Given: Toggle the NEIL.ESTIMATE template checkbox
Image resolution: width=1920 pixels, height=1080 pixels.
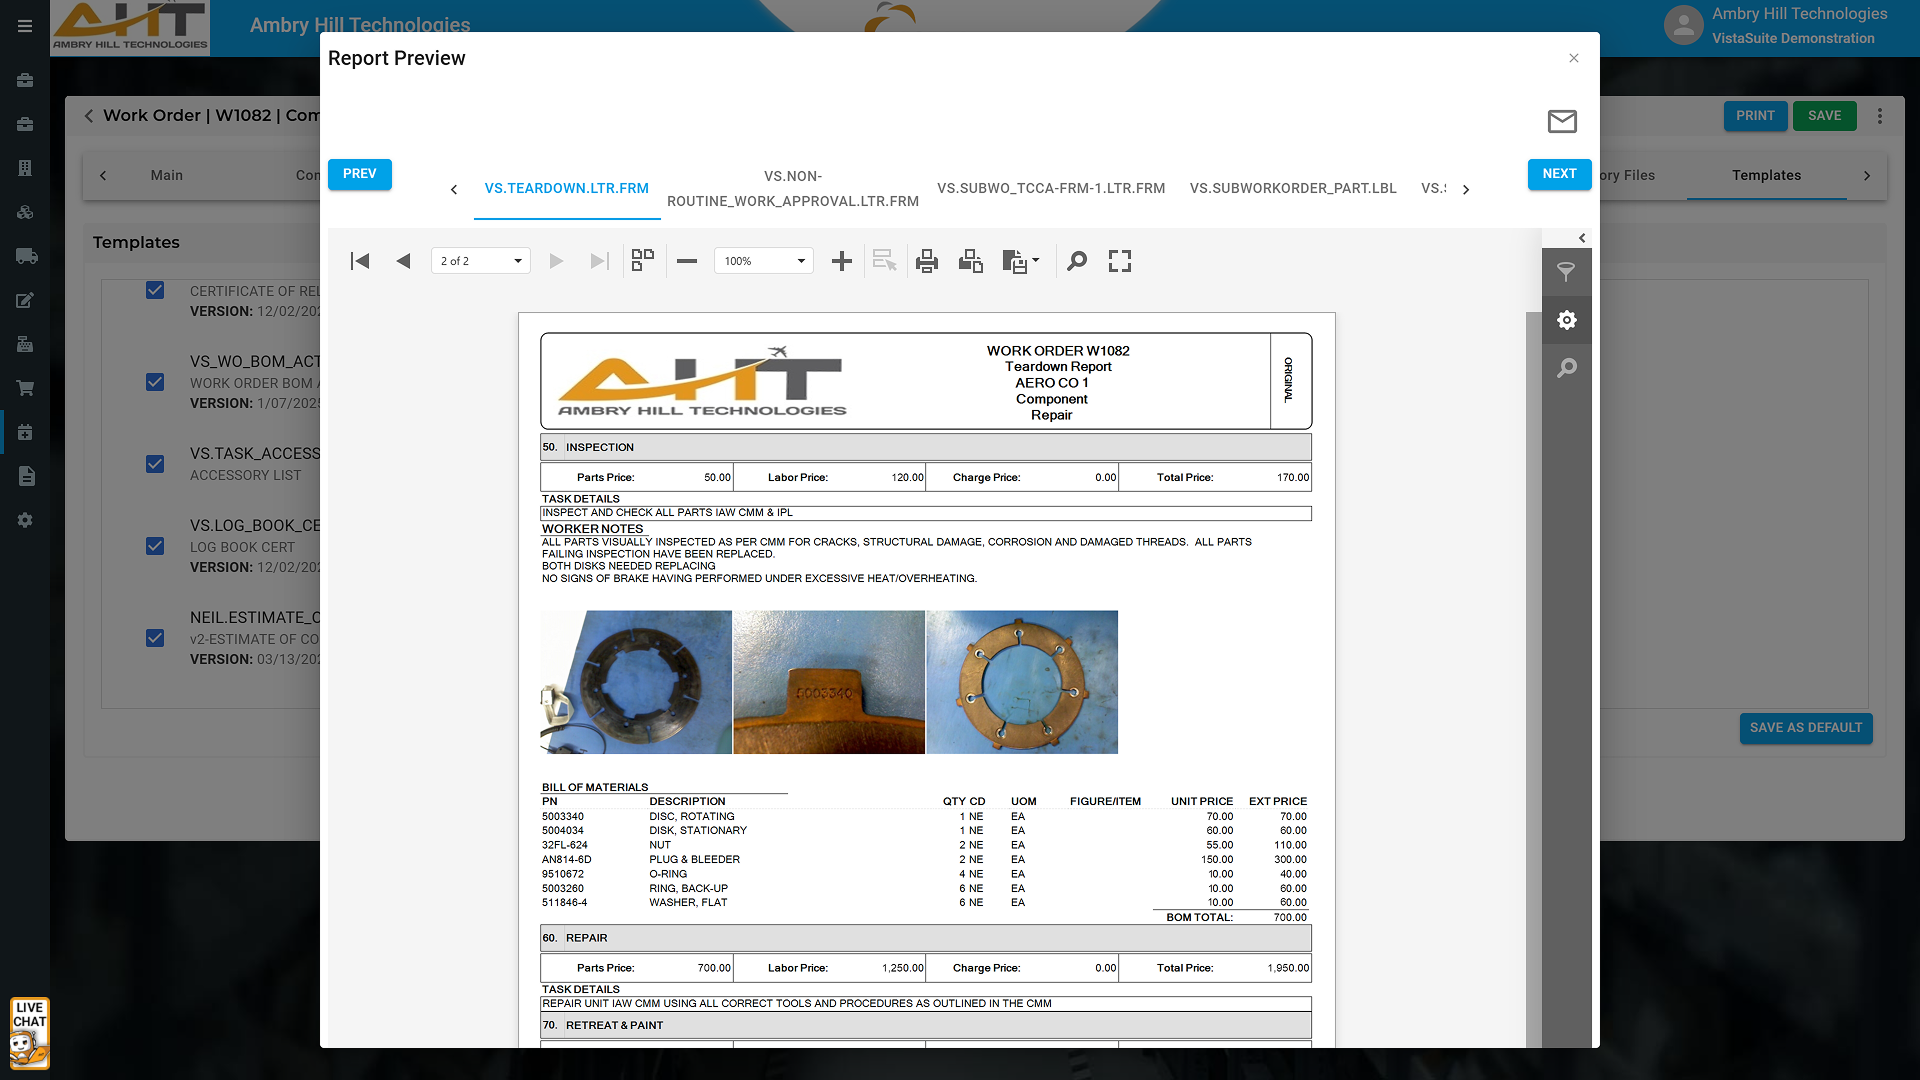Looking at the screenshot, I should coord(155,638).
